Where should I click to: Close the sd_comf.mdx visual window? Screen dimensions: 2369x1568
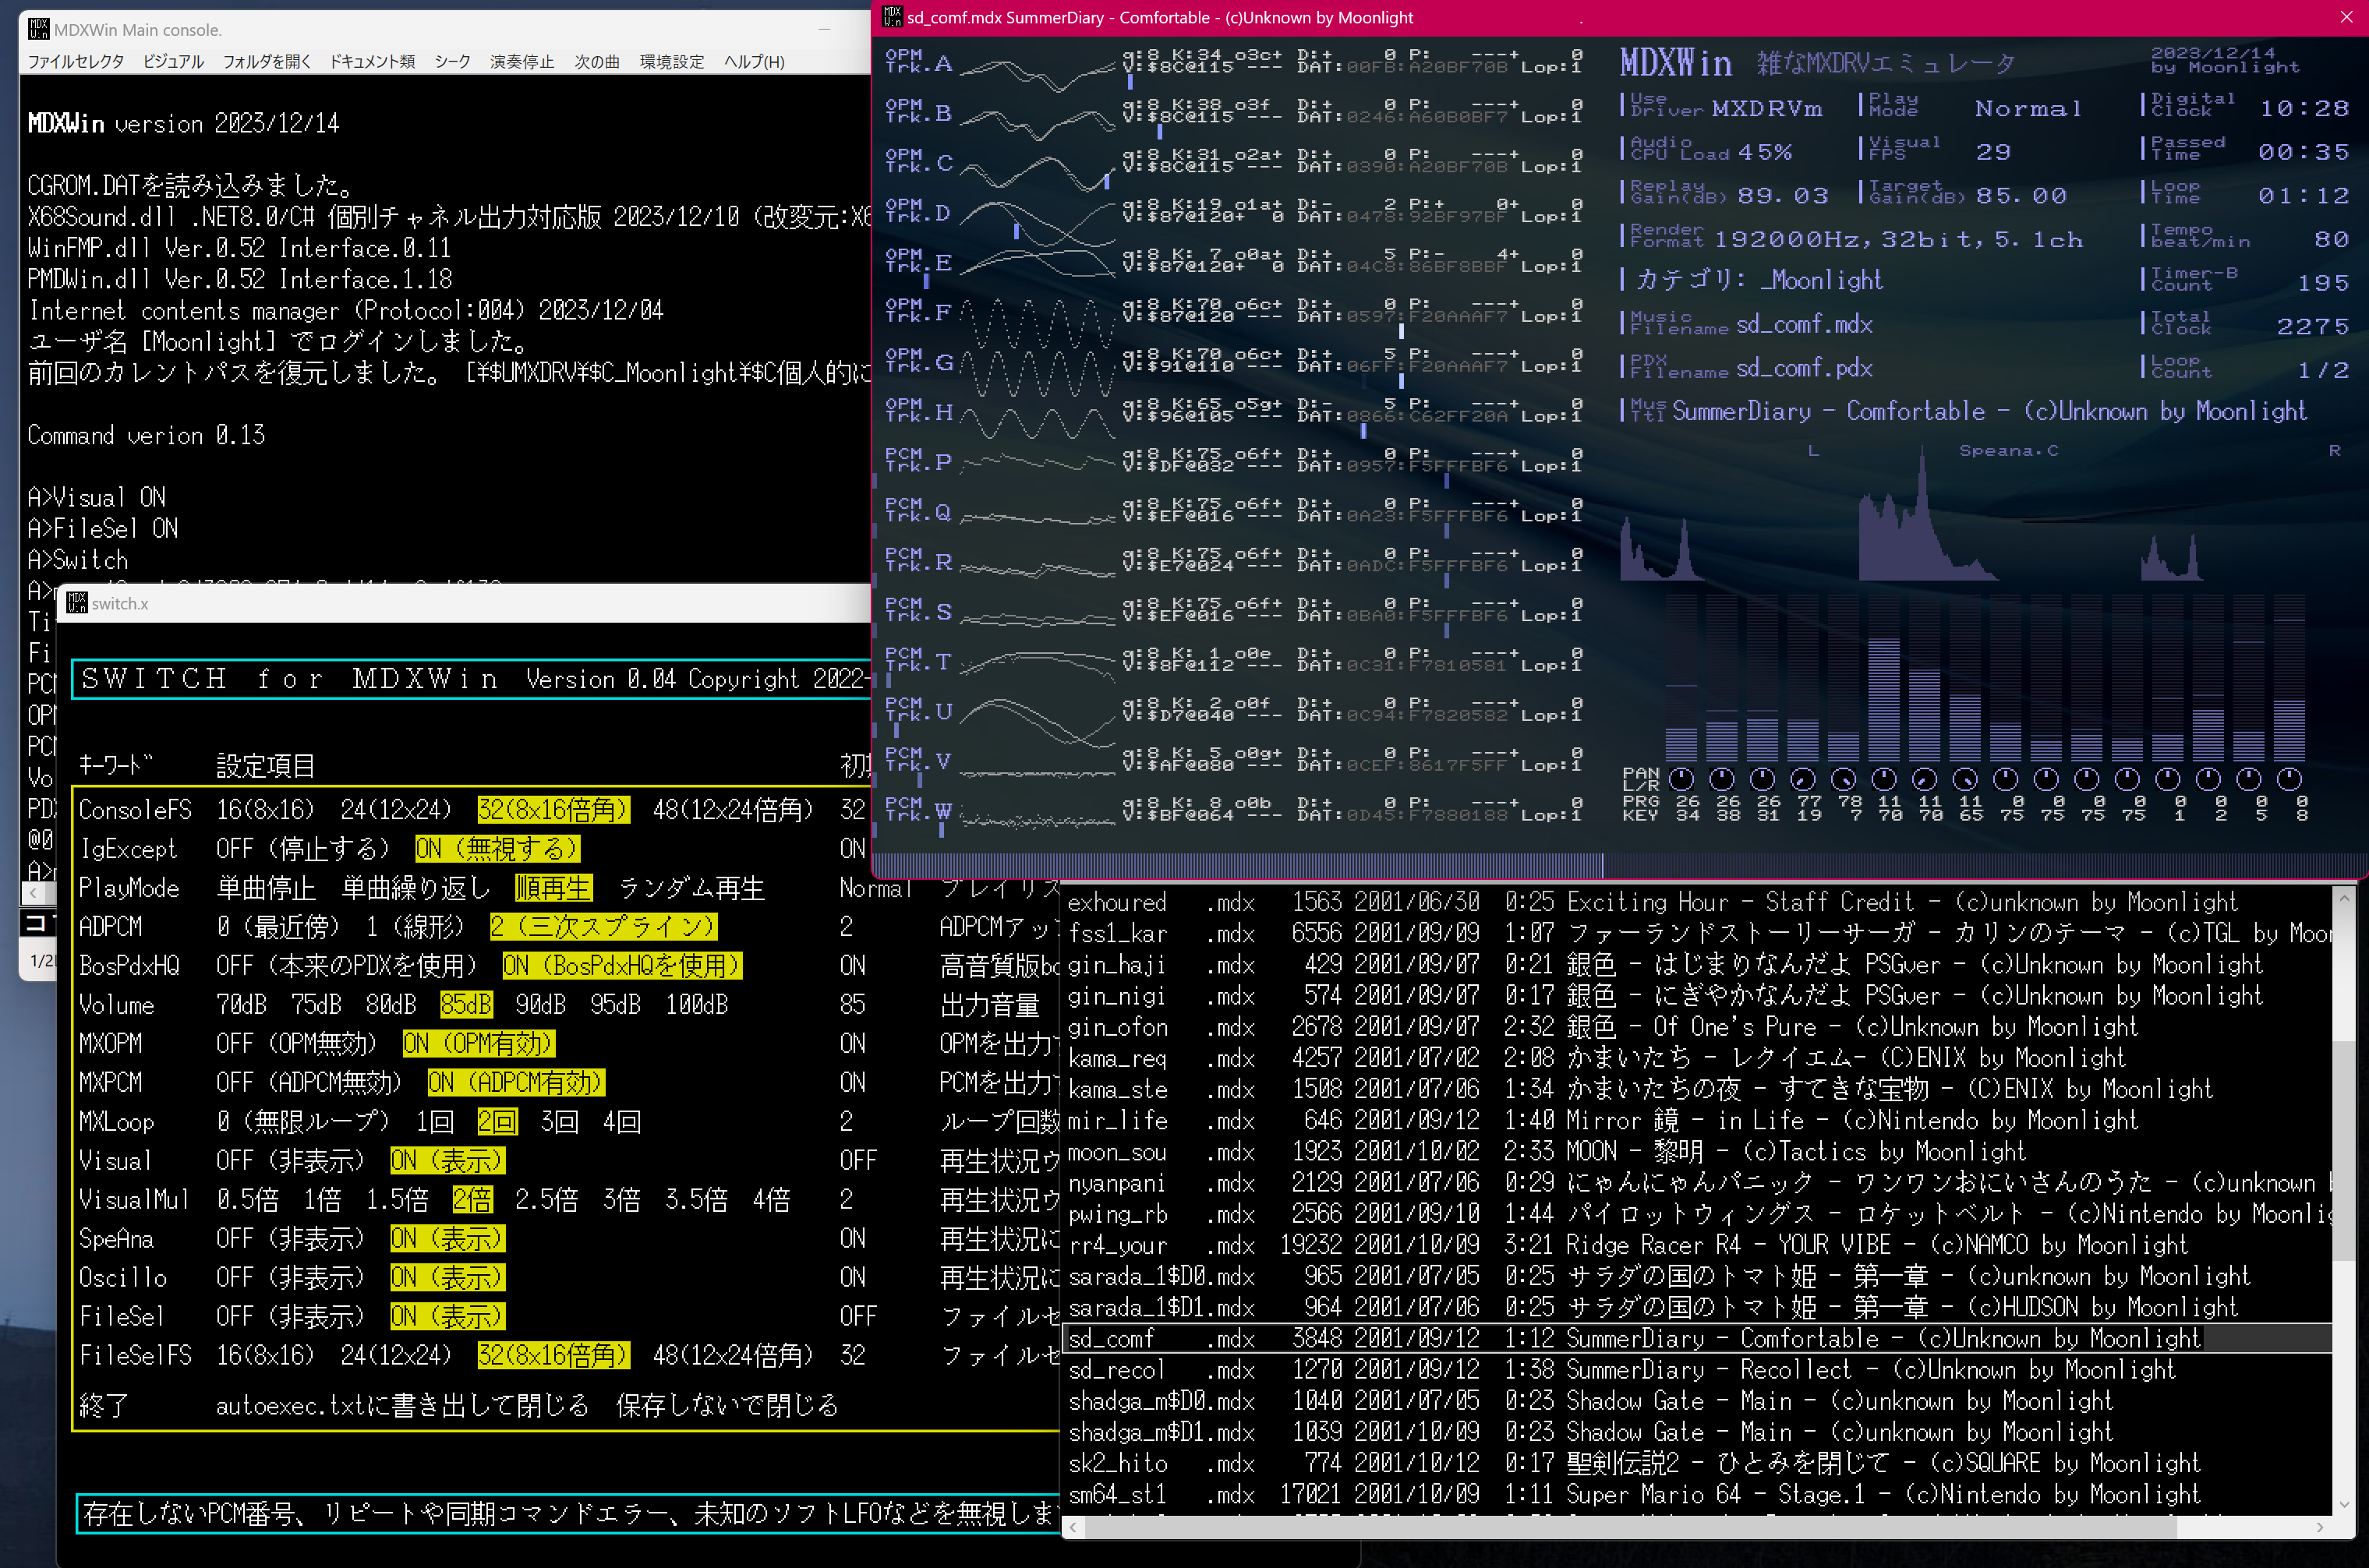(x=2346, y=17)
